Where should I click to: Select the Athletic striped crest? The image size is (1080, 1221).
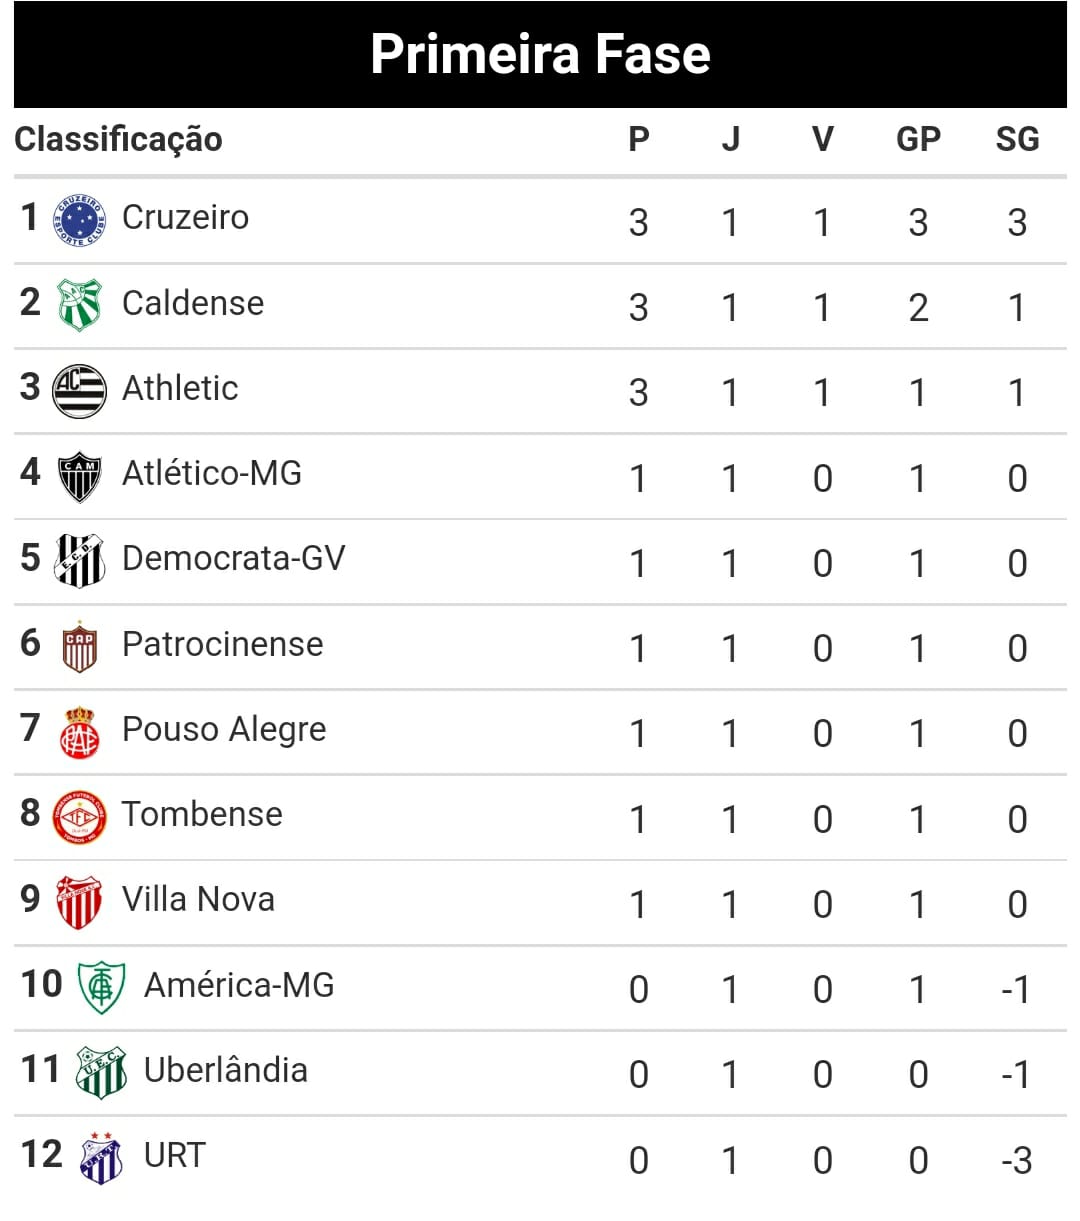pyautogui.click(x=79, y=391)
